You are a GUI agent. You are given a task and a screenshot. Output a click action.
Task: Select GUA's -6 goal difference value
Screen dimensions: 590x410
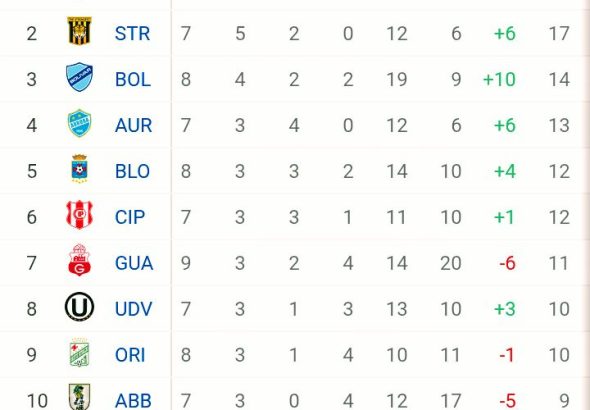click(x=507, y=263)
